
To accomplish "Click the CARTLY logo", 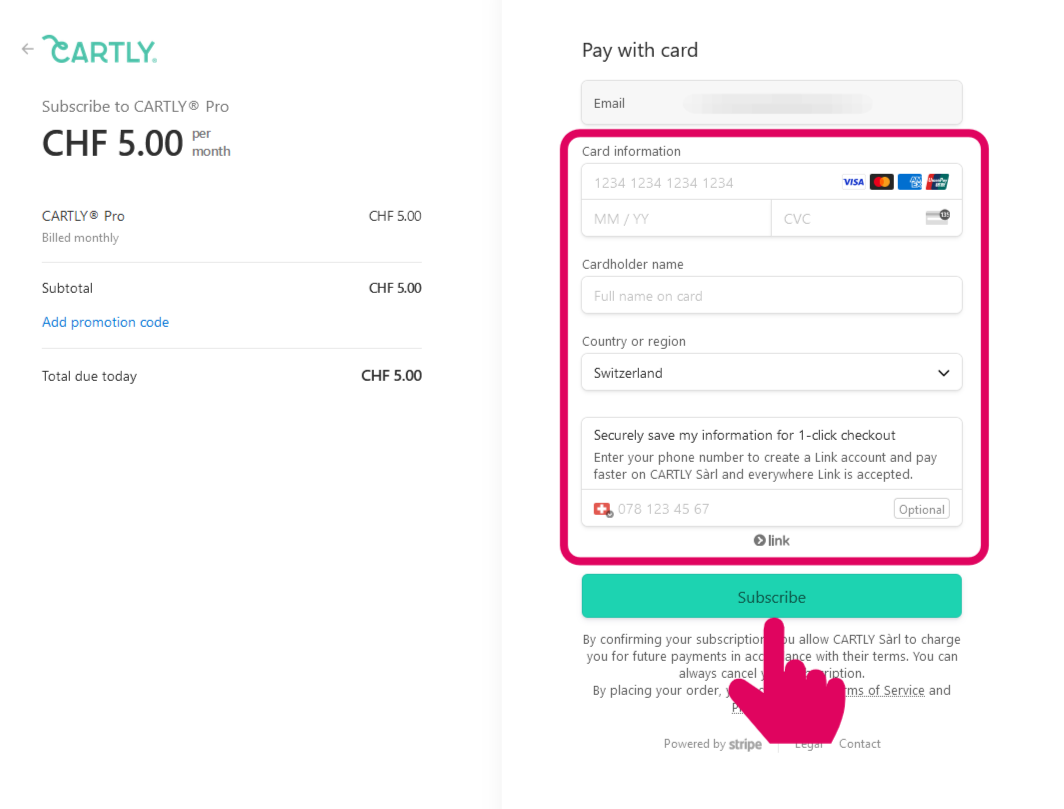I will point(100,50).
